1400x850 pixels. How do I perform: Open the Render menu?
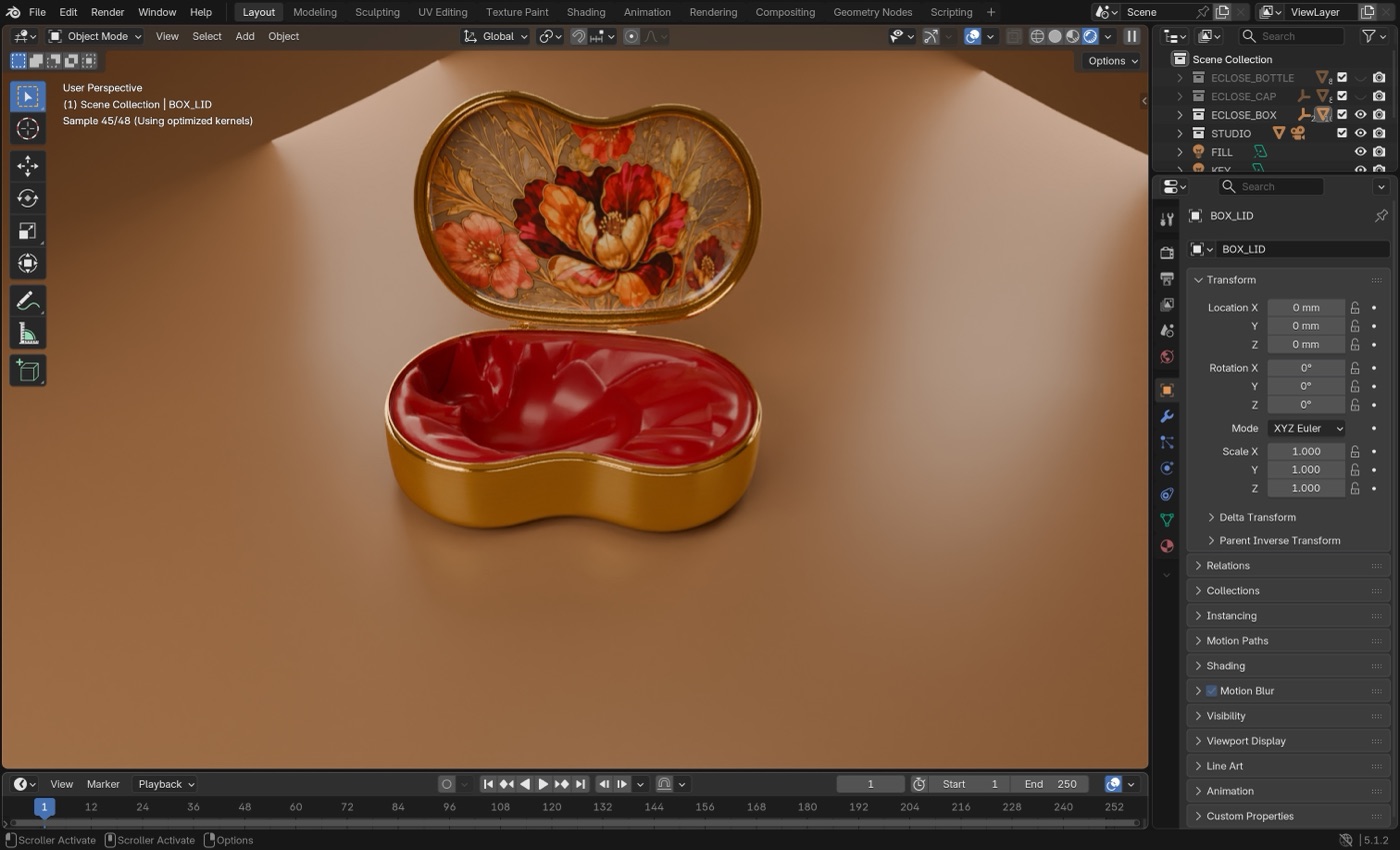[x=107, y=12]
